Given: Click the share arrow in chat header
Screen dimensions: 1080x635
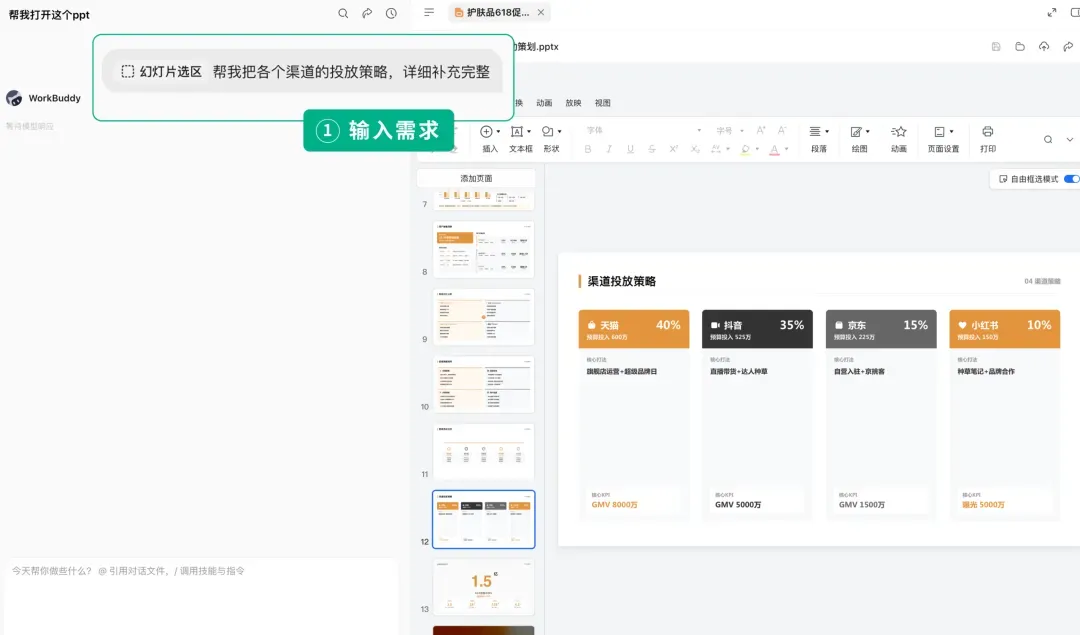Looking at the screenshot, I should click(x=367, y=13).
